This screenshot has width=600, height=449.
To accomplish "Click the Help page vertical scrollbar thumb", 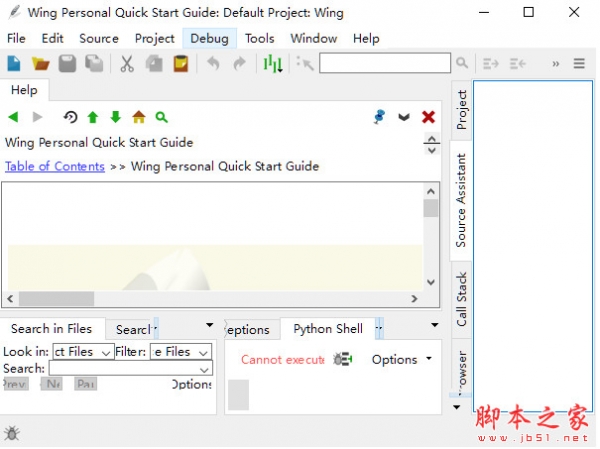I will (x=431, y=208).
